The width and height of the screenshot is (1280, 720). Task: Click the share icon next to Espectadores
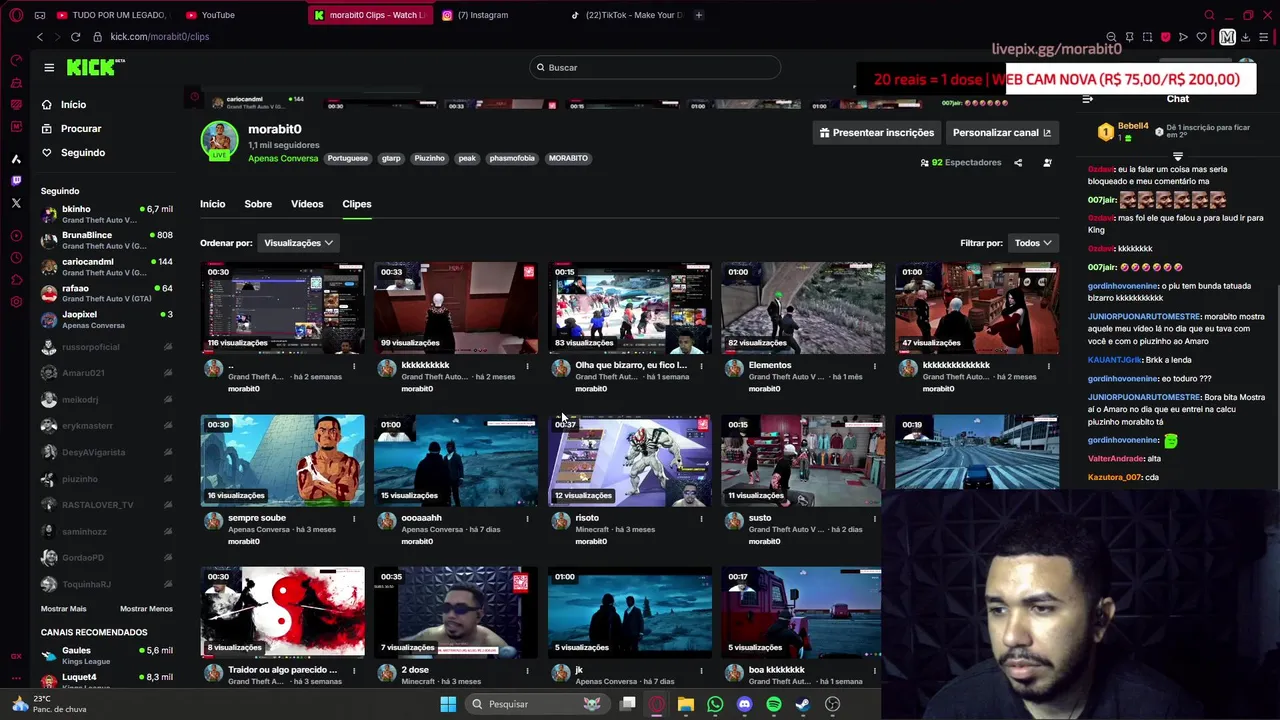(1018, 163)
